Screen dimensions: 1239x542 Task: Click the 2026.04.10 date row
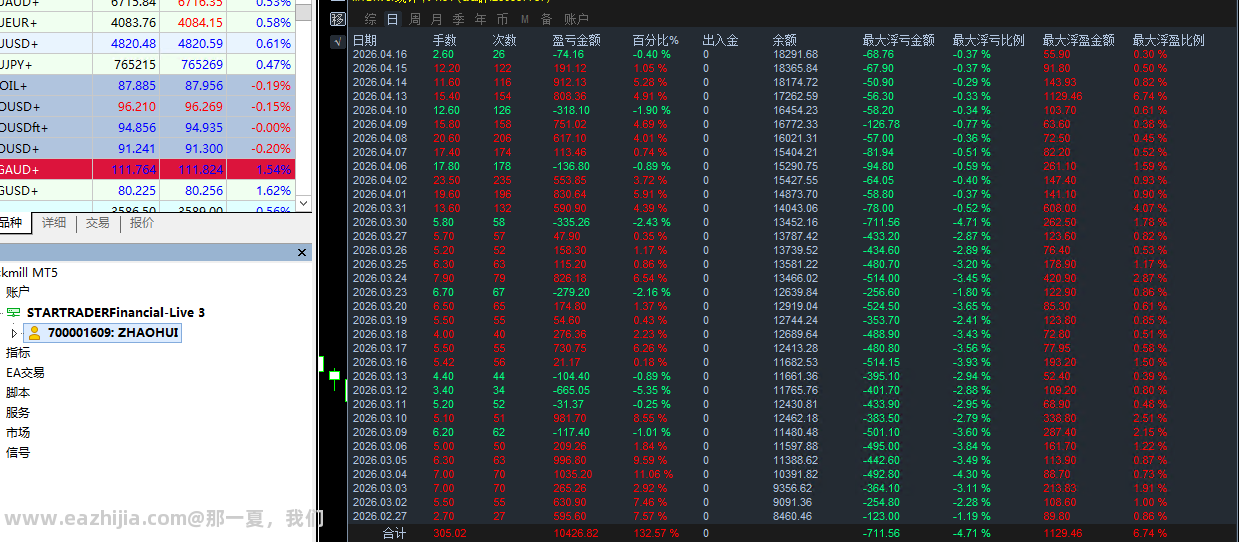(x=380, y=110)
